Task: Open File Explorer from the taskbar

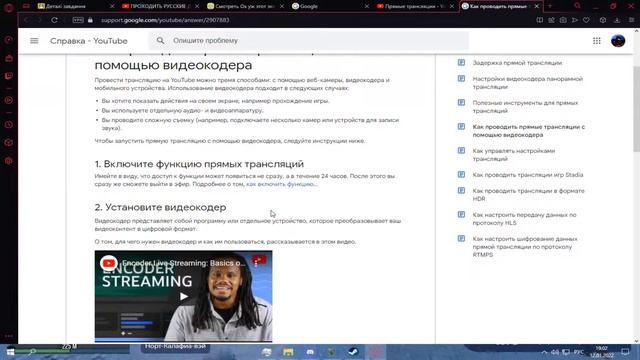Action: [288, 352]
